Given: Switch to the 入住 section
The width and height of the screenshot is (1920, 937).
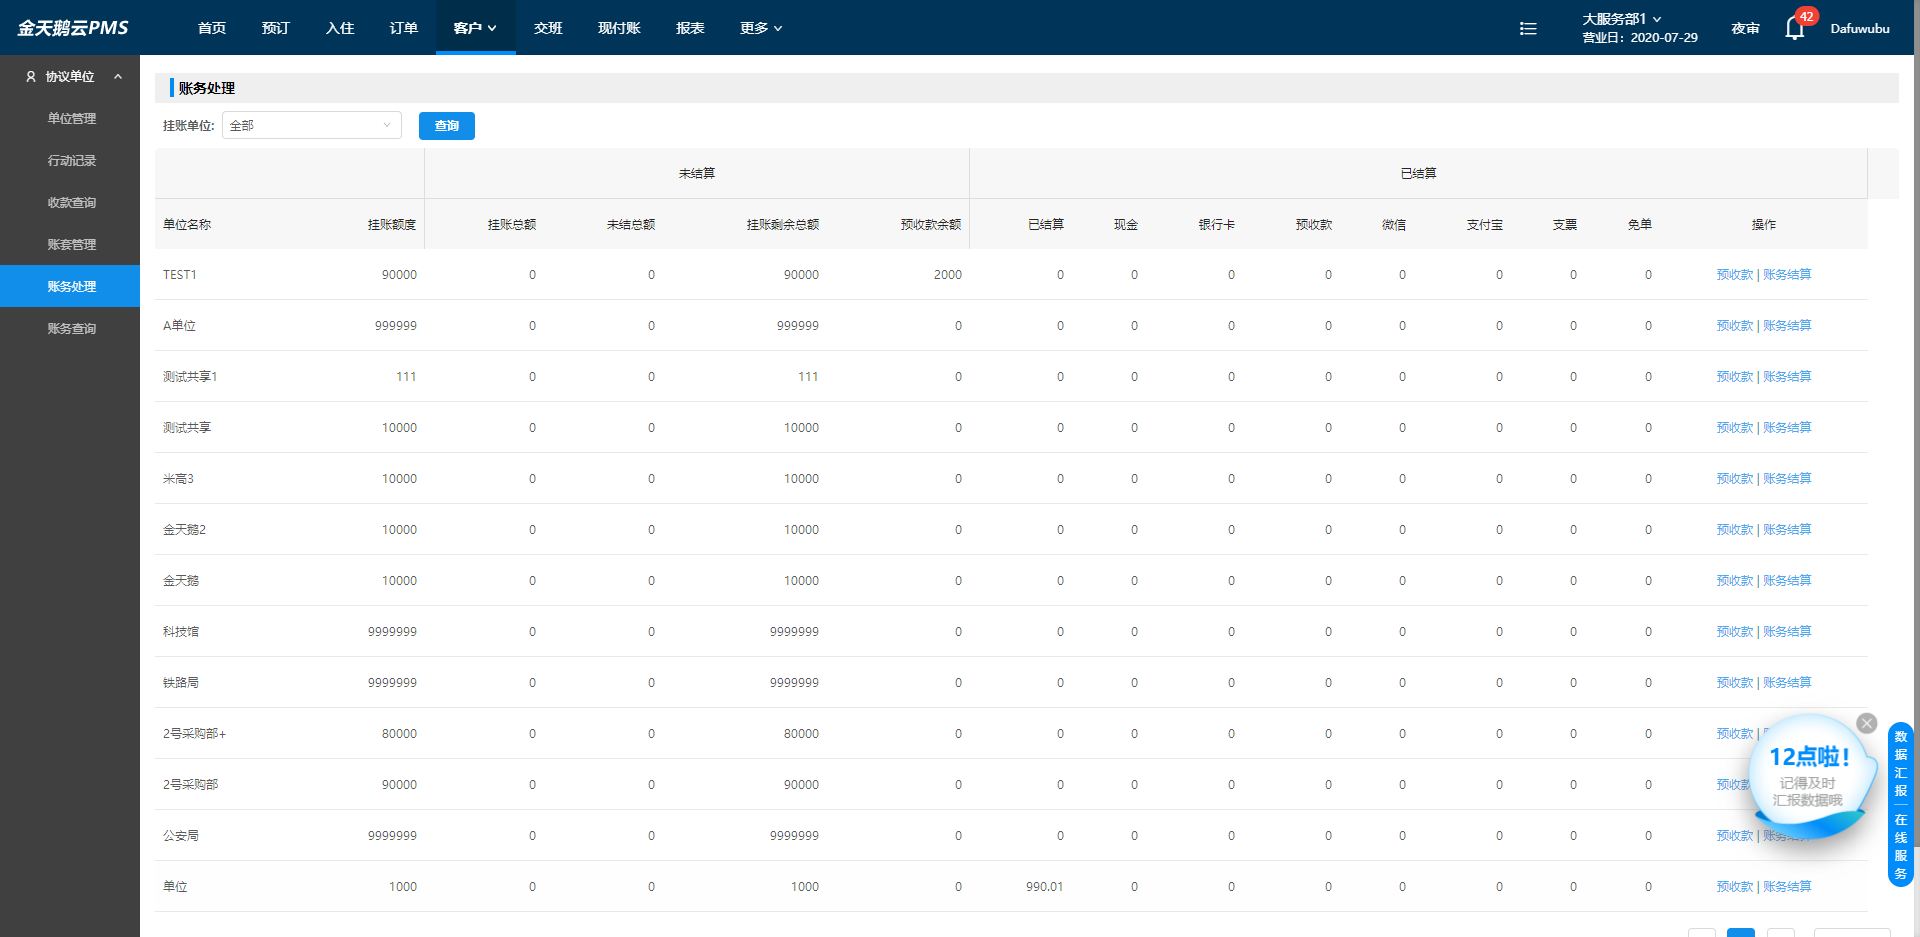Looking at the screenshot, I should pyautogui.click(x=340, y=28).
